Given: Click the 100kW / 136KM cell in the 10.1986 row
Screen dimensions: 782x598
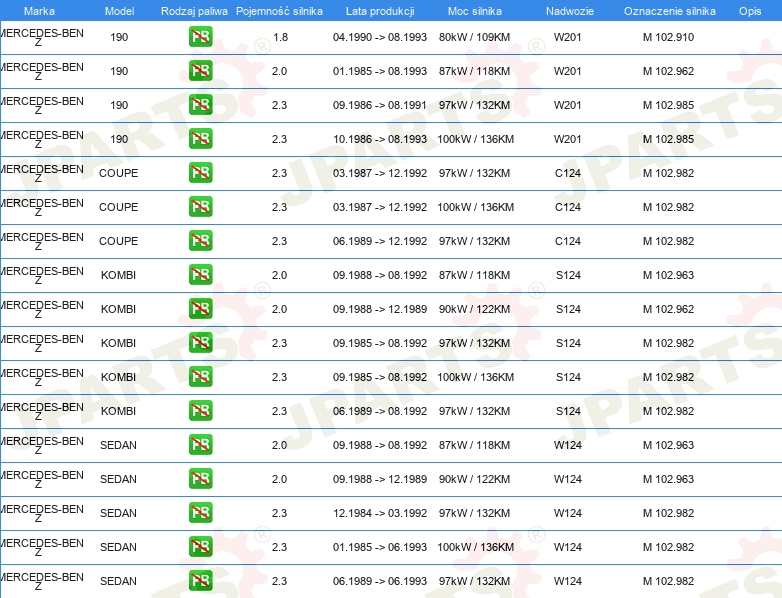Looking at the screenshot, I should (x=475, y=139).
